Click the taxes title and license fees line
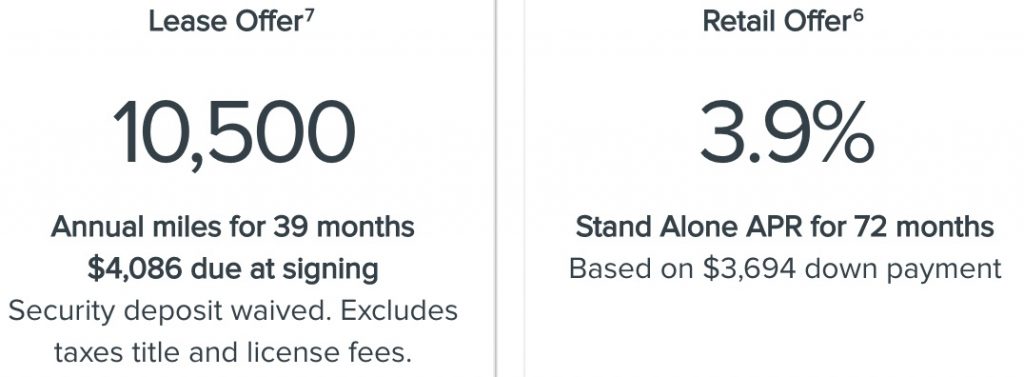Image resolution: width=1024 pixels, height=377 pixels. coord(233,353)
